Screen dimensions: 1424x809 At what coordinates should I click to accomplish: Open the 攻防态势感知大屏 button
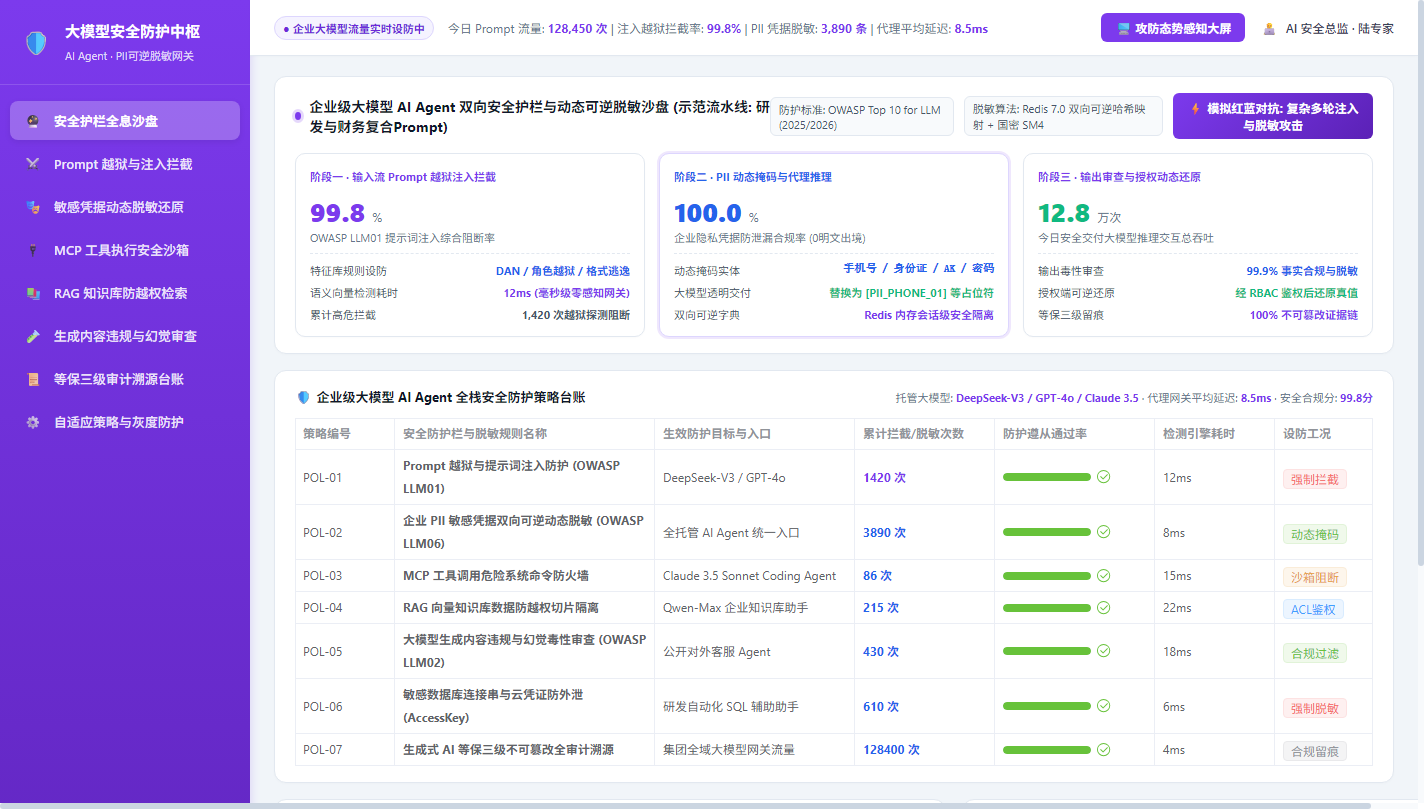click(x=1172, y=28)
